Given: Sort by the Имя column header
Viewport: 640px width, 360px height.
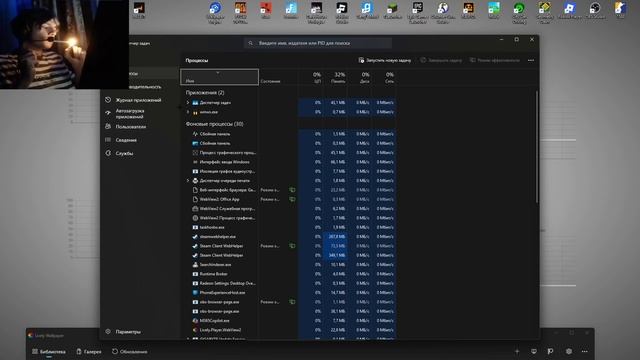Looking at the screenshot, I should 219,77.
